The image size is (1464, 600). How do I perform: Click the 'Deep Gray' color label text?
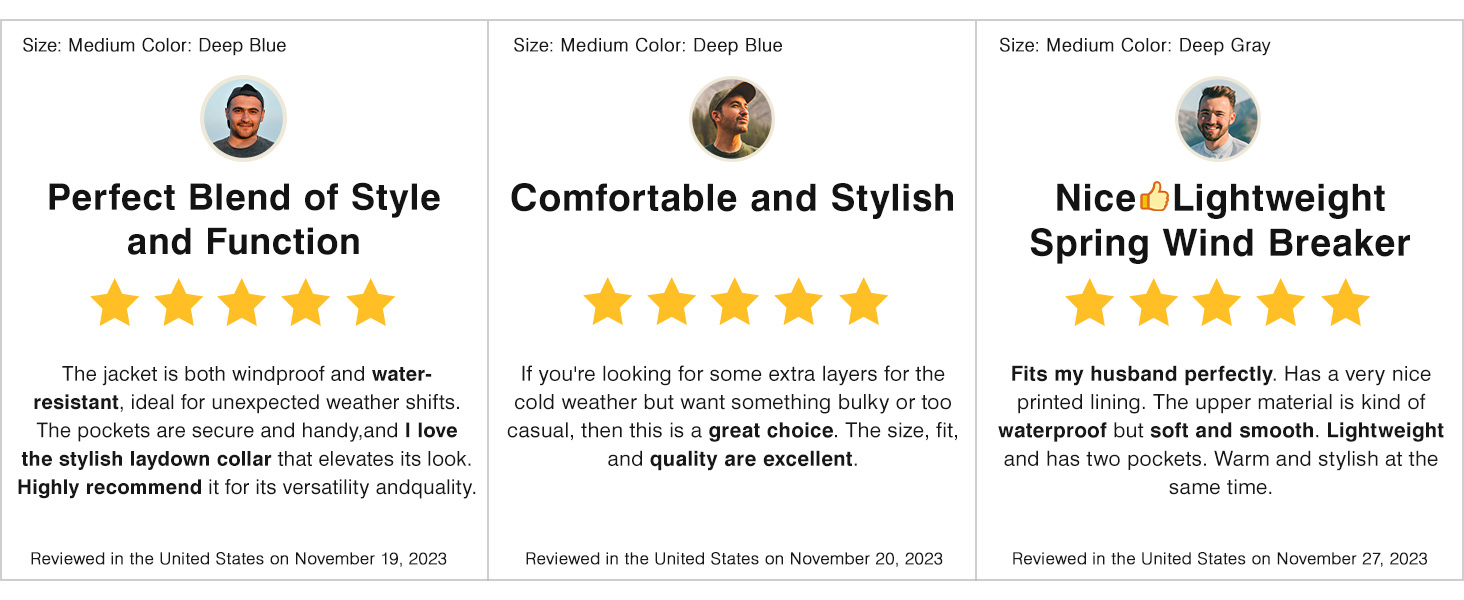point(1225,46)
